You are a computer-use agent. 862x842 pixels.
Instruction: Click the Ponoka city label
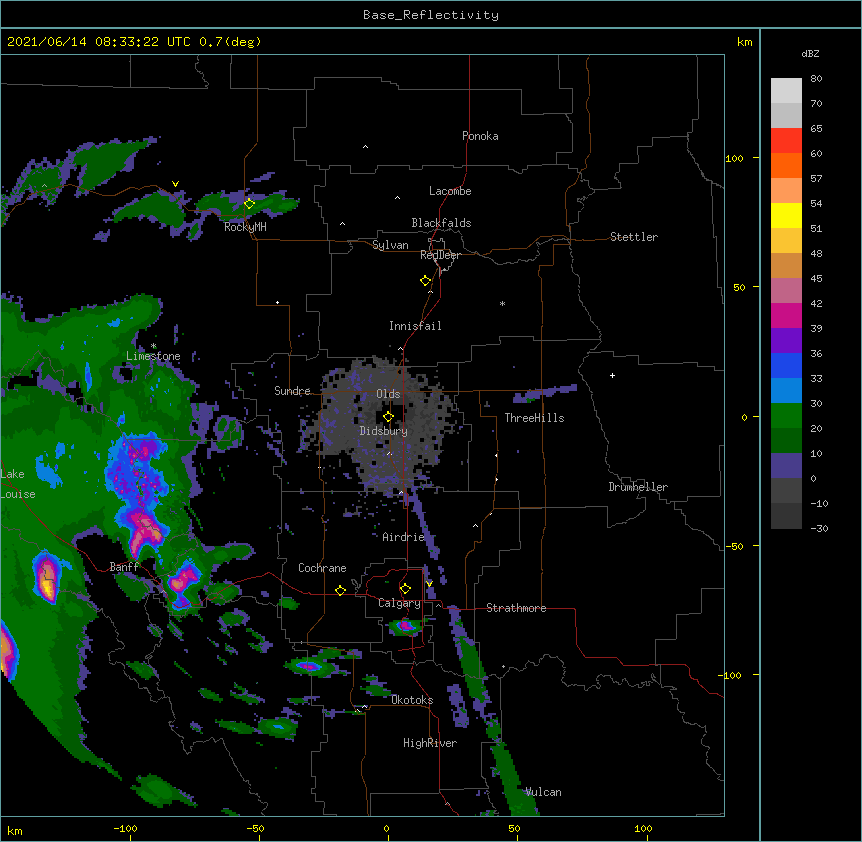pyautogui.click(x=480, y=136)
